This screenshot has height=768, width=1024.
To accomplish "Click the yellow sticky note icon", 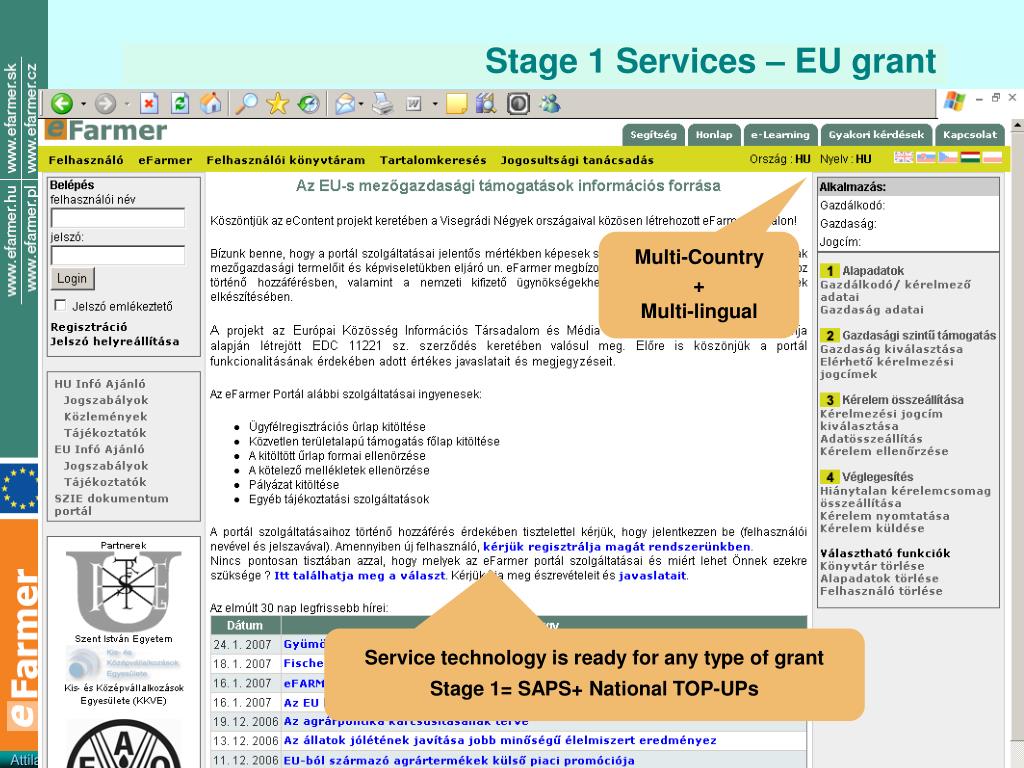I will pos(456,103).
